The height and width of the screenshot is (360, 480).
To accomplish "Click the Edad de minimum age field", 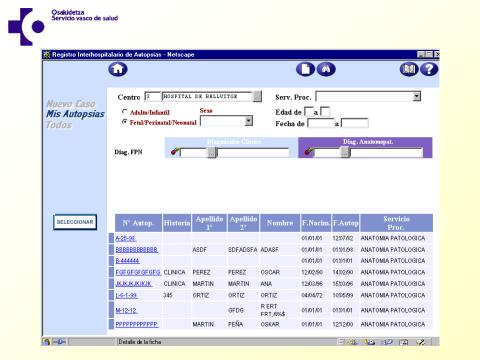I will (309, 112).
